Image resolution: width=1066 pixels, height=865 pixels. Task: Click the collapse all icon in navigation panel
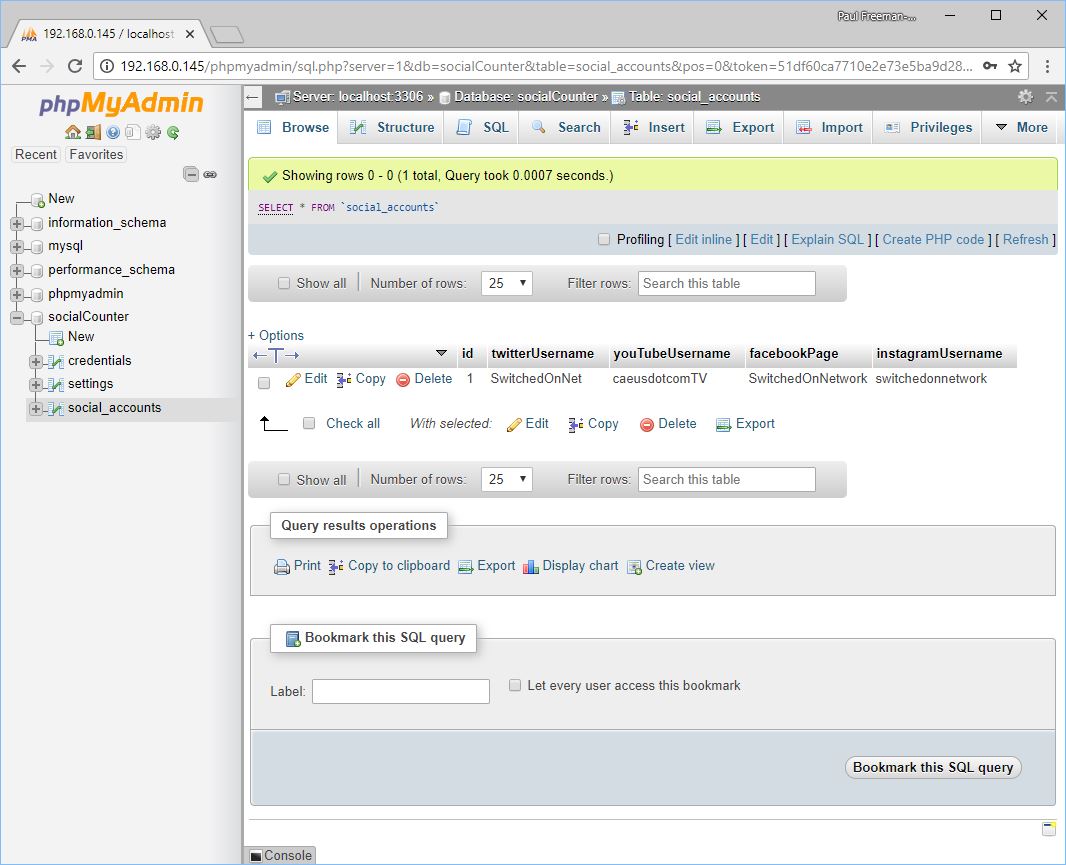click(x=191, y=174)
